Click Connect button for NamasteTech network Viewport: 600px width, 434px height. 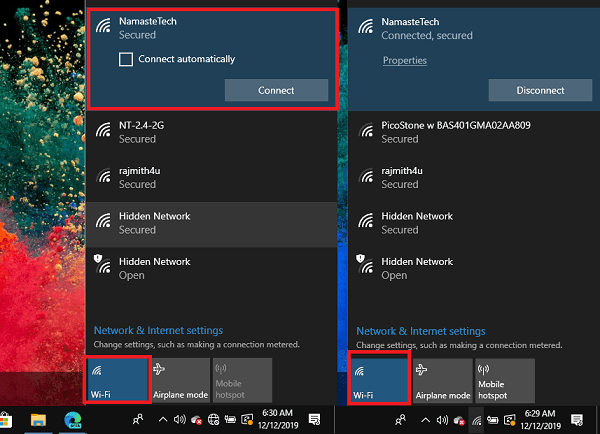[x=276, y=90]
